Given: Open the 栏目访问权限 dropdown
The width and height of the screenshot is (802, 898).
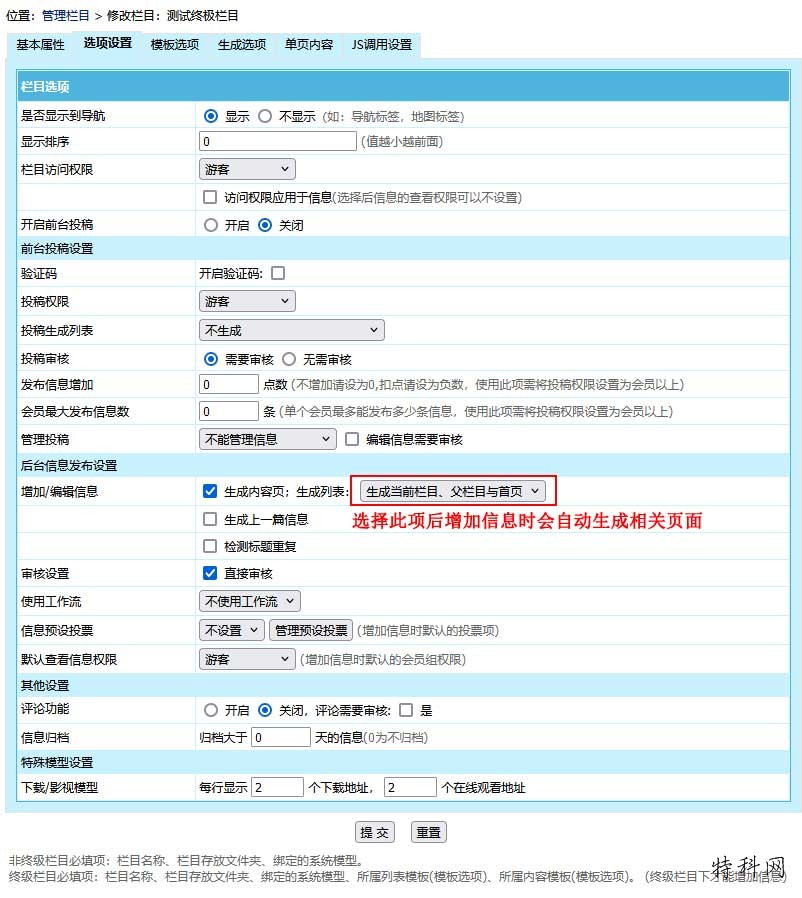Looking at the screenshot, I should [247, 170].
